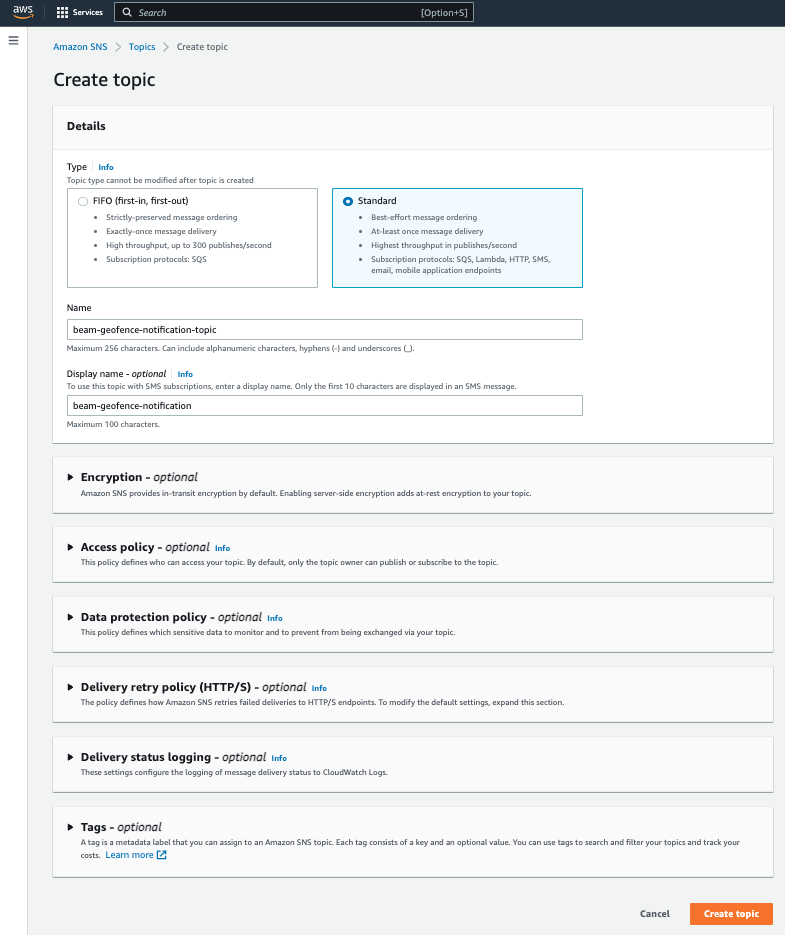Open Info help beside the Type label
The image size is (785, 935).
click(105, 167)
